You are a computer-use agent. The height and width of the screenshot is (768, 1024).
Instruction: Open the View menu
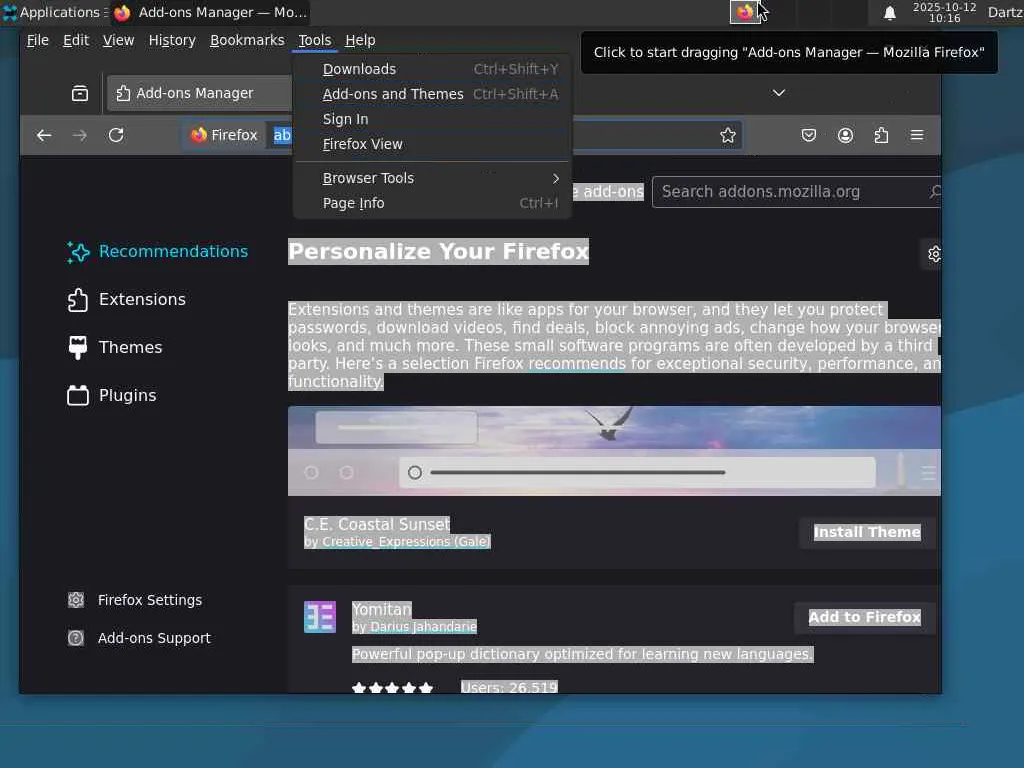(x=118, y=40)
